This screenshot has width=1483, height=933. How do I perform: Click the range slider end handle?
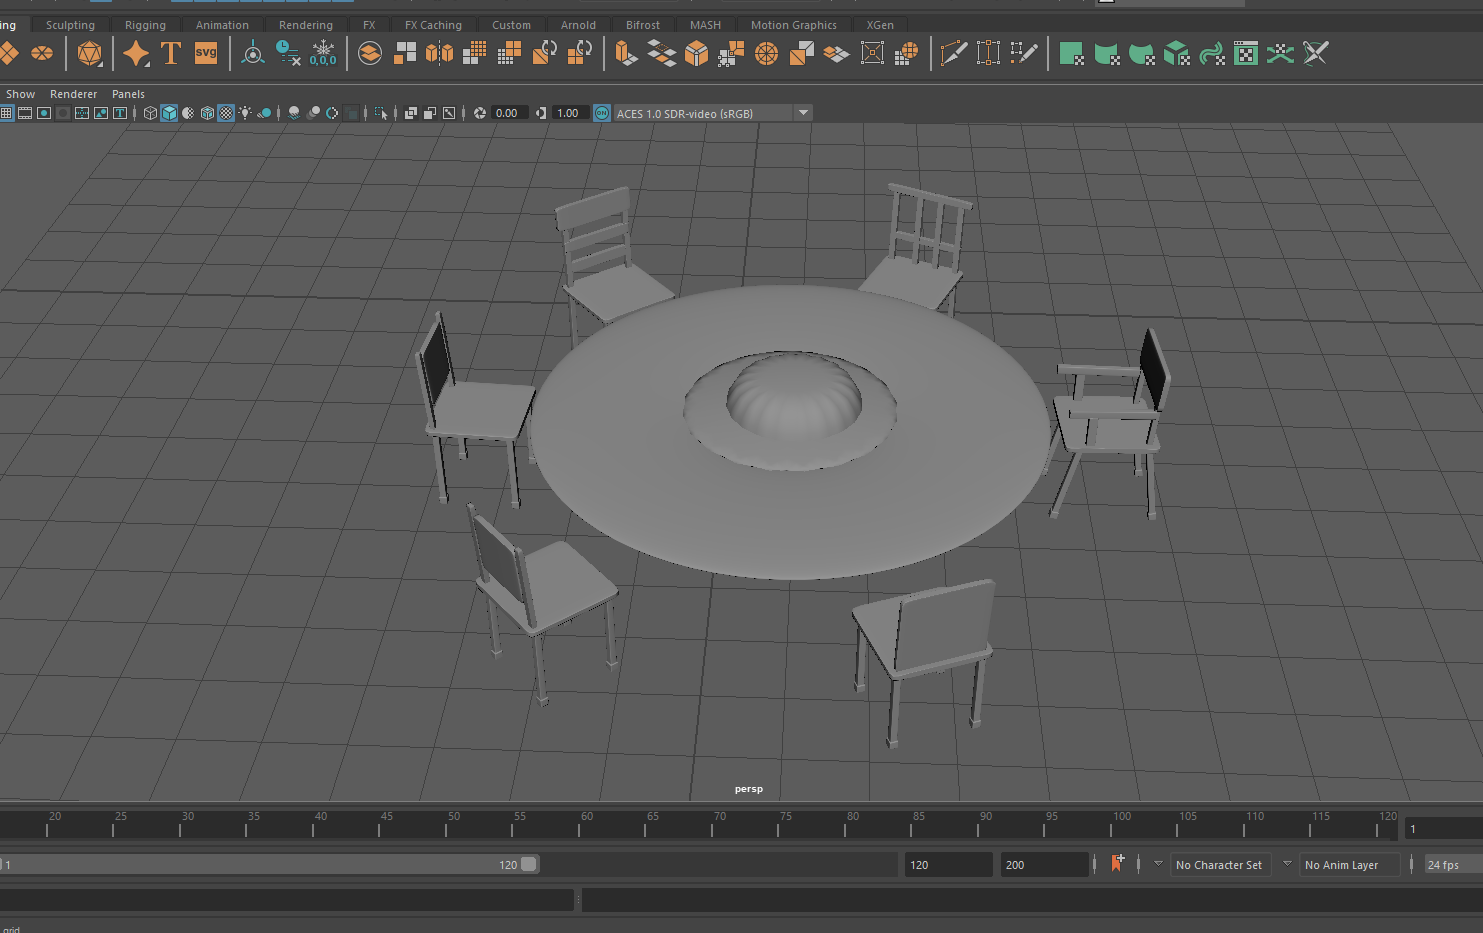pyautogui.click(x=529, y=864)
